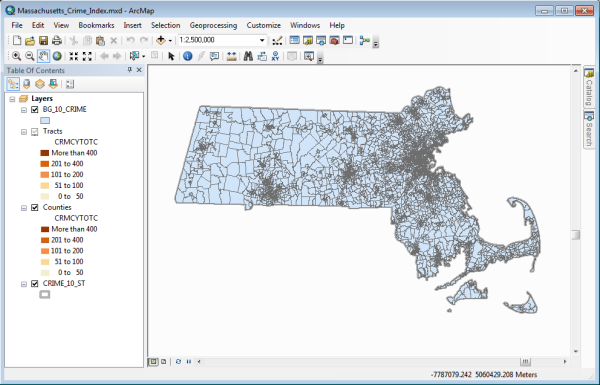Open a map document with Open icon

30,40
